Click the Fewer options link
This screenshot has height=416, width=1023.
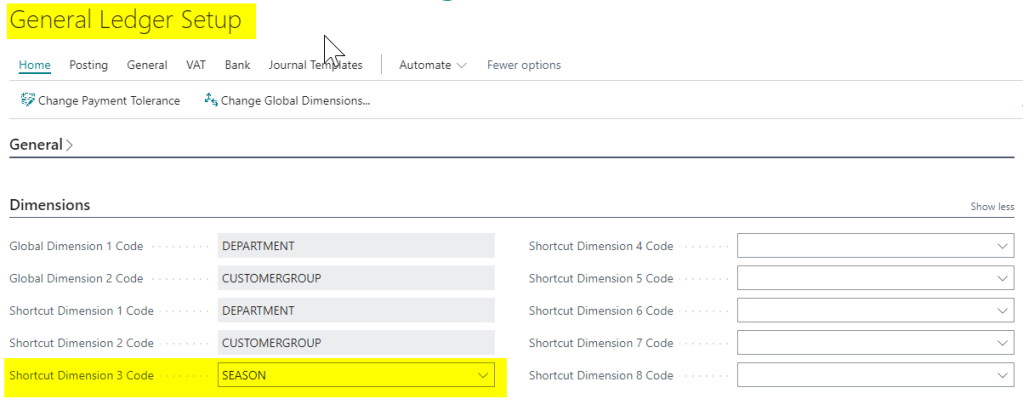click(x=524, y=65)
